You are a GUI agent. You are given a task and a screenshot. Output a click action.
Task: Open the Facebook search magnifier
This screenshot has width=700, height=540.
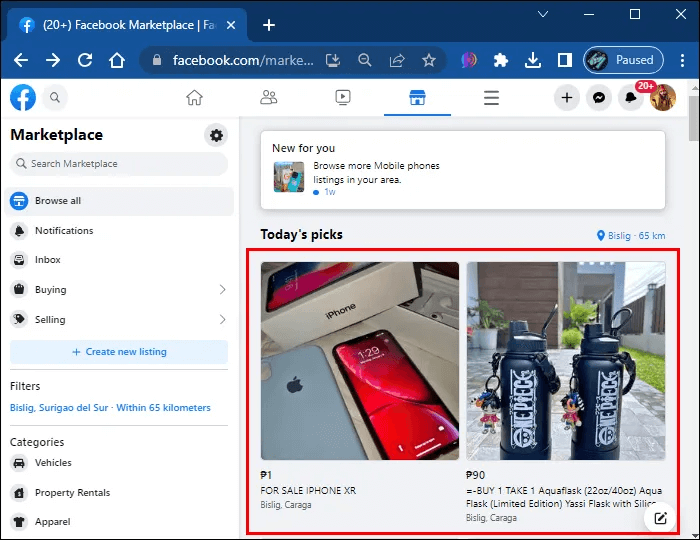(55, 97)
